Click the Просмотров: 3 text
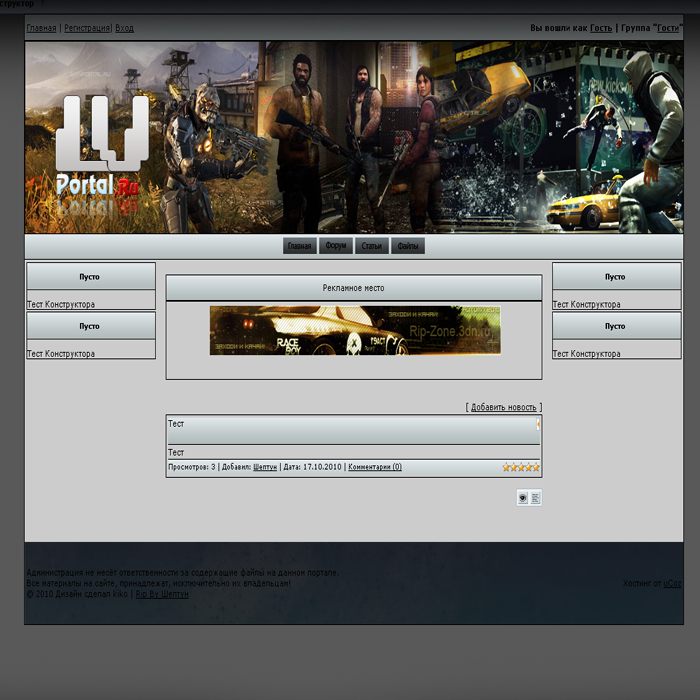 click(x=192, y=467)
